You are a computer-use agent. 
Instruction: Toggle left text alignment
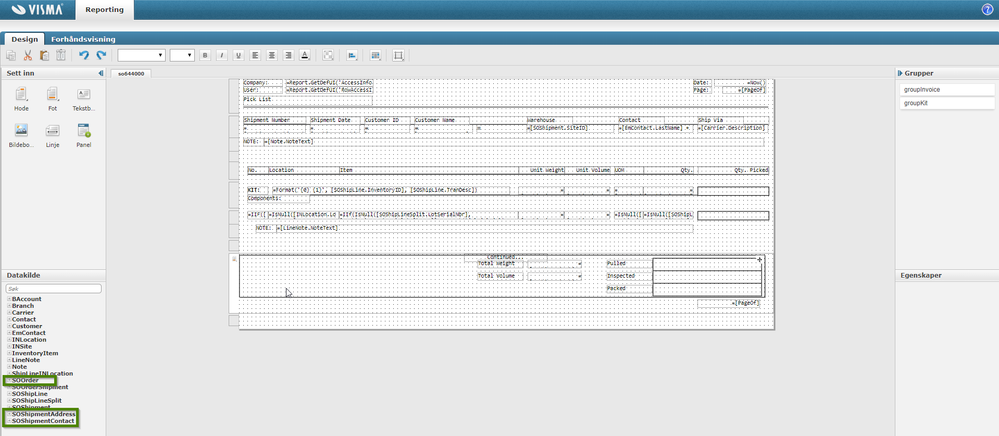[x=255, y=55]
